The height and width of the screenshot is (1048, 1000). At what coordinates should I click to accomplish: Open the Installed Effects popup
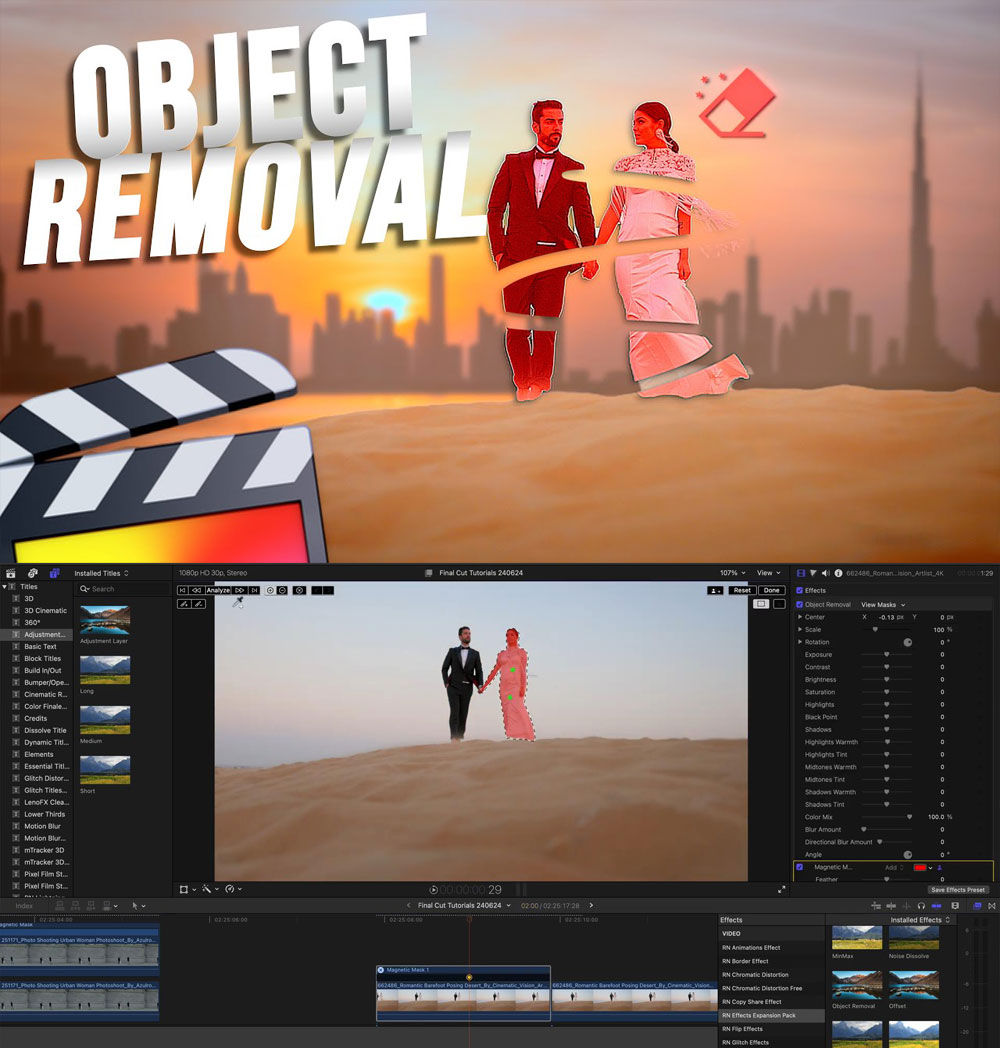click(x=920, y=920)
